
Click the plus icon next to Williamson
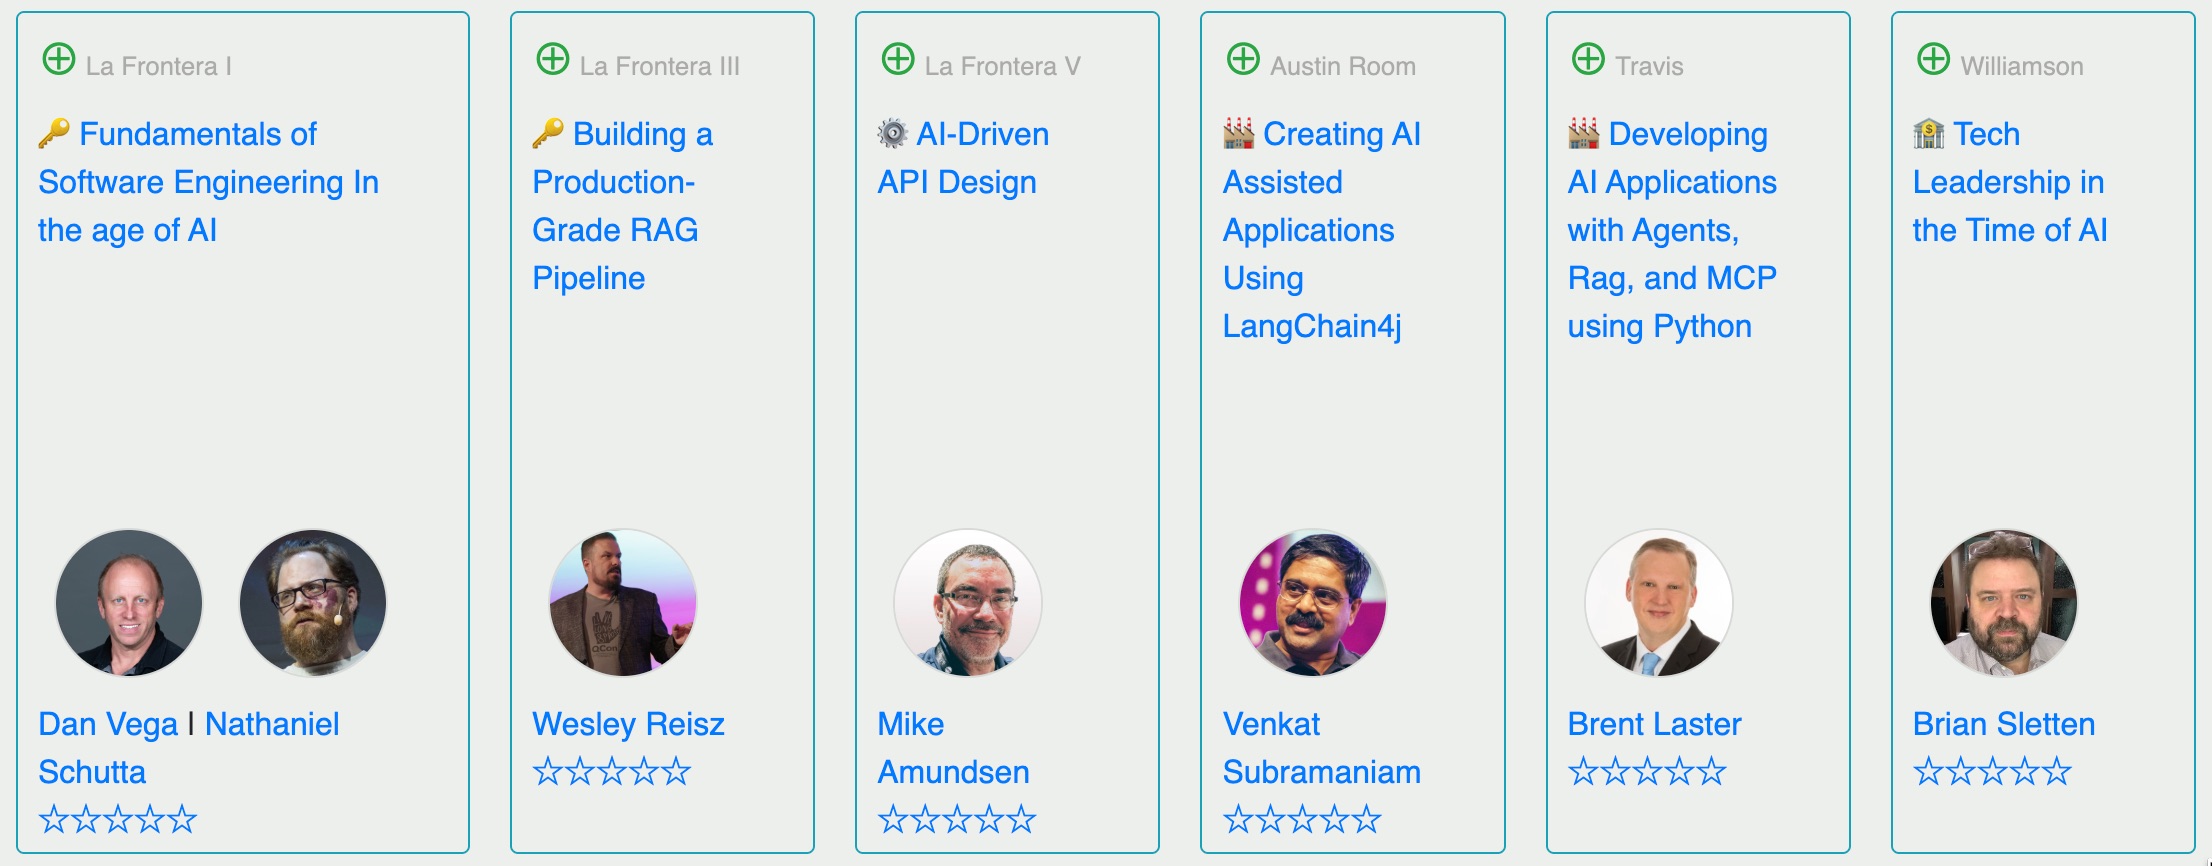coord(1933,59)
